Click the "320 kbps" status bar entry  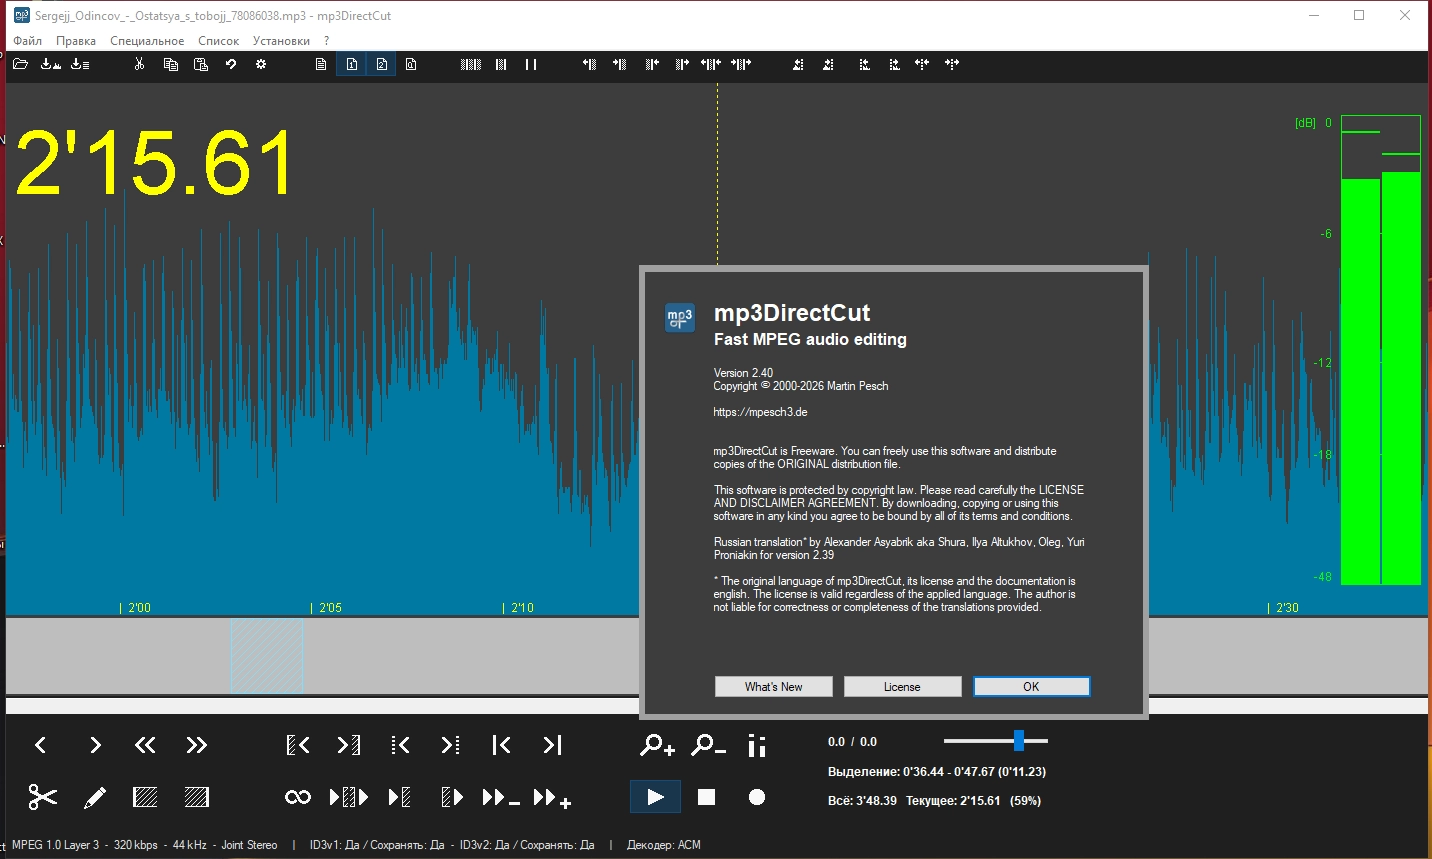136,845
